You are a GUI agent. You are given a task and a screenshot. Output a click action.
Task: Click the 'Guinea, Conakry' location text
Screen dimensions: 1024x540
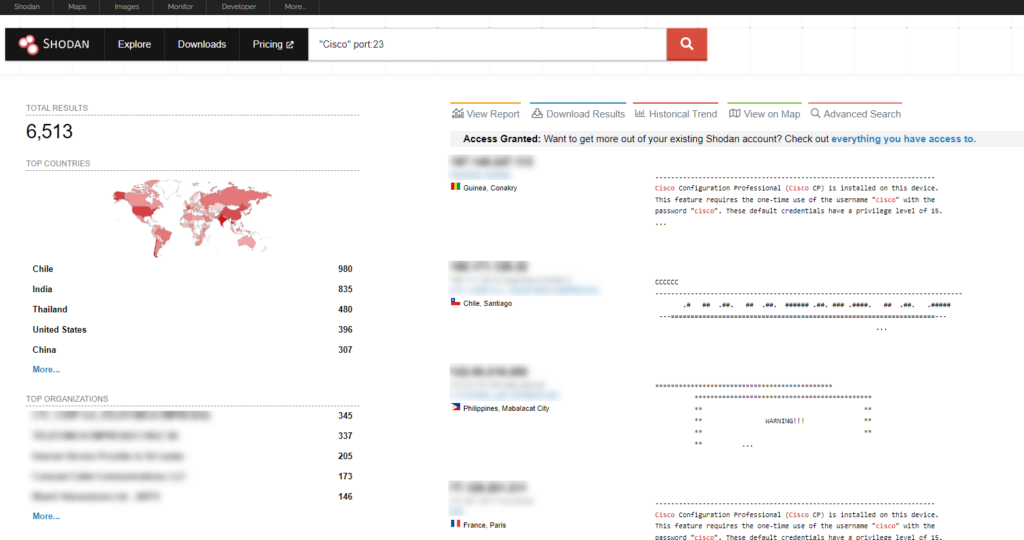tap(490, 188)
